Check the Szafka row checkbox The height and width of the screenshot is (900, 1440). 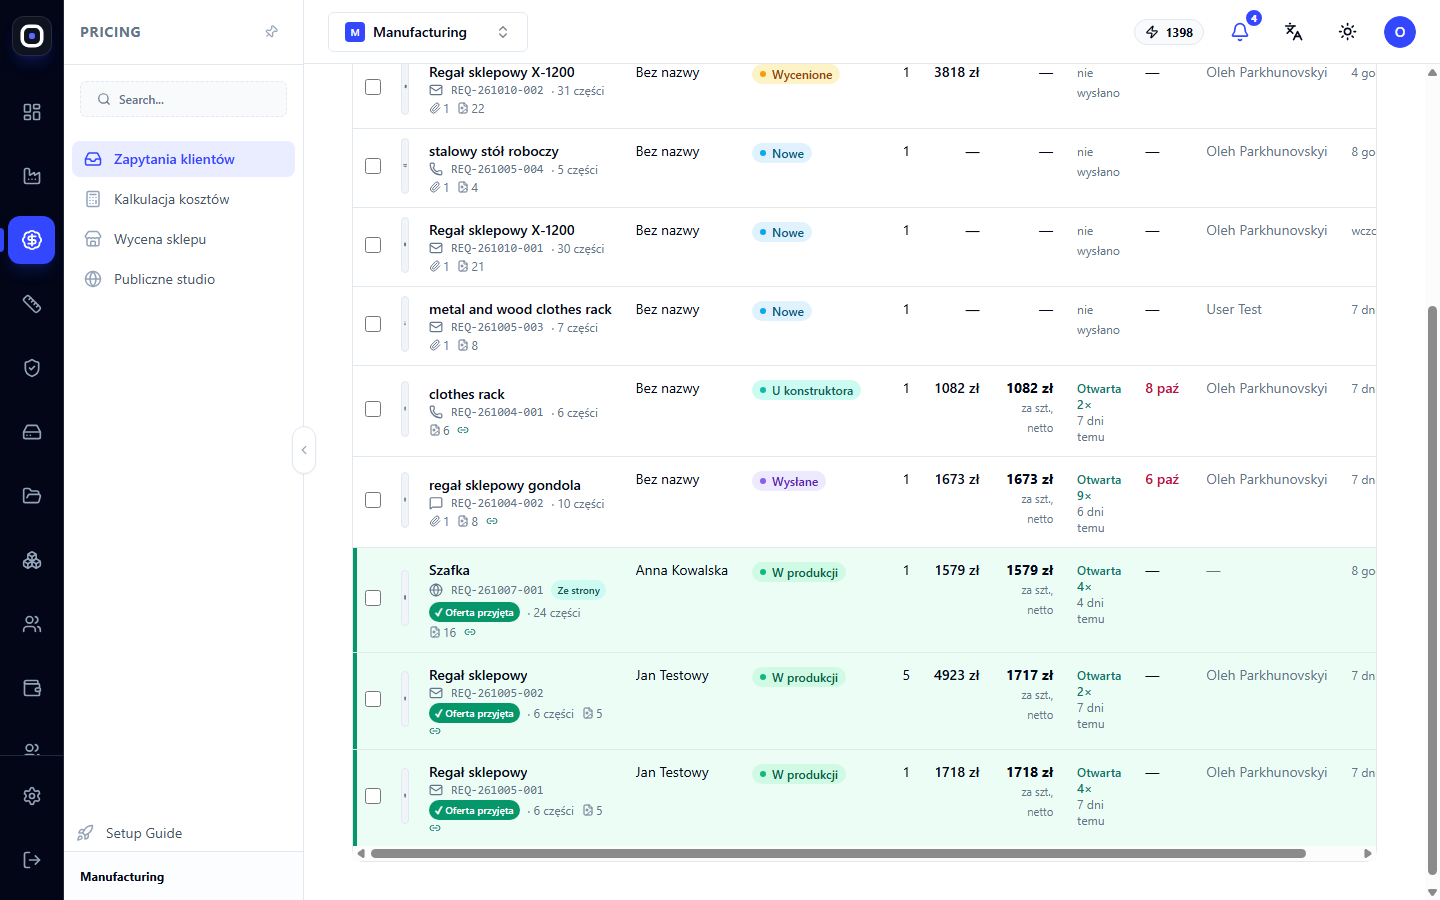[x=373, y=598]
